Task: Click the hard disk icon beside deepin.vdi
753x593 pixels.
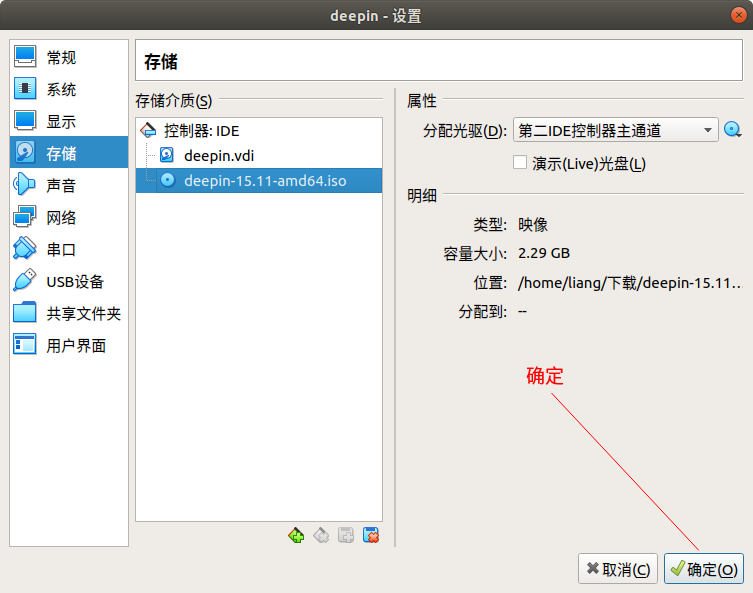Action: point(167,155)
